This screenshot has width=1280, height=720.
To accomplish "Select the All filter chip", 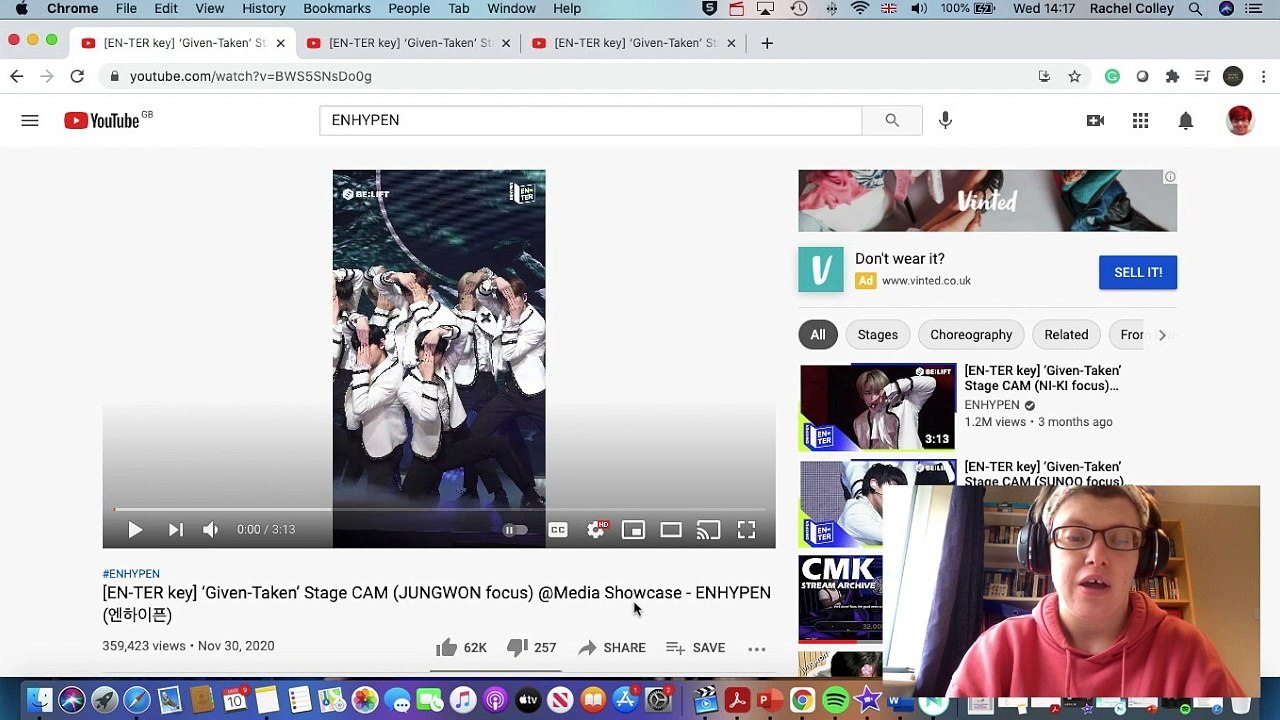I will point(818,335).
